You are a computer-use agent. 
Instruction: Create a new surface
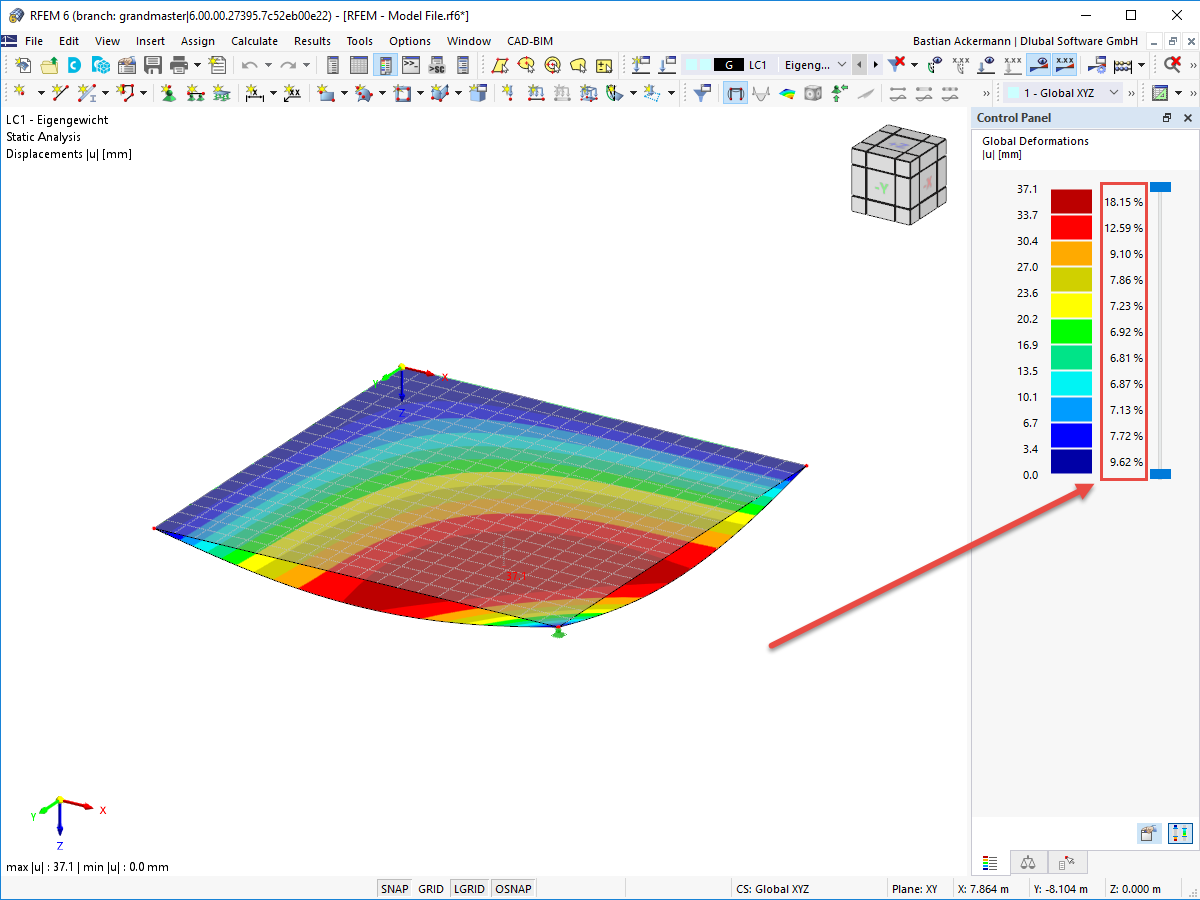pos(325,93)
